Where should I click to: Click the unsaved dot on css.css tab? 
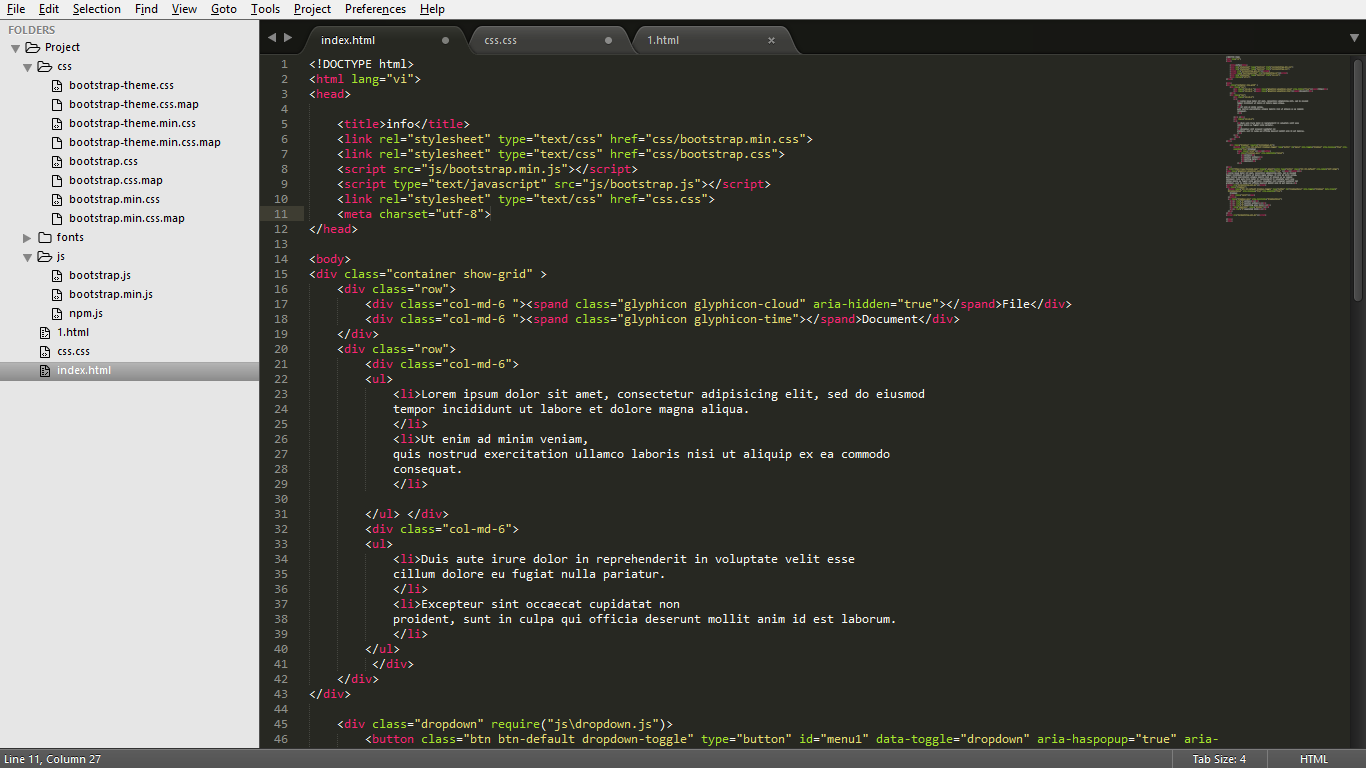coord(608,40)
